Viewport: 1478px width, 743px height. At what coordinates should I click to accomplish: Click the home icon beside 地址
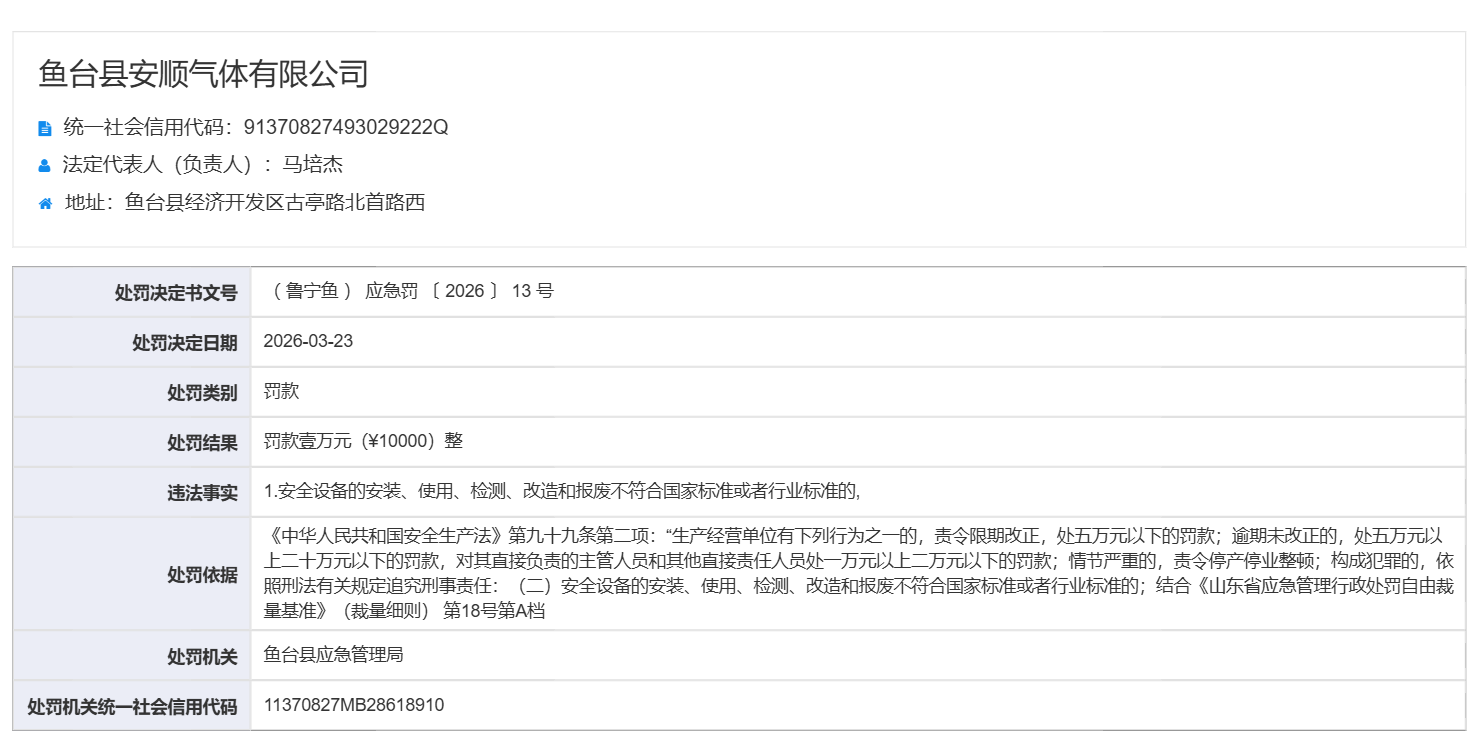pos(45,204)
